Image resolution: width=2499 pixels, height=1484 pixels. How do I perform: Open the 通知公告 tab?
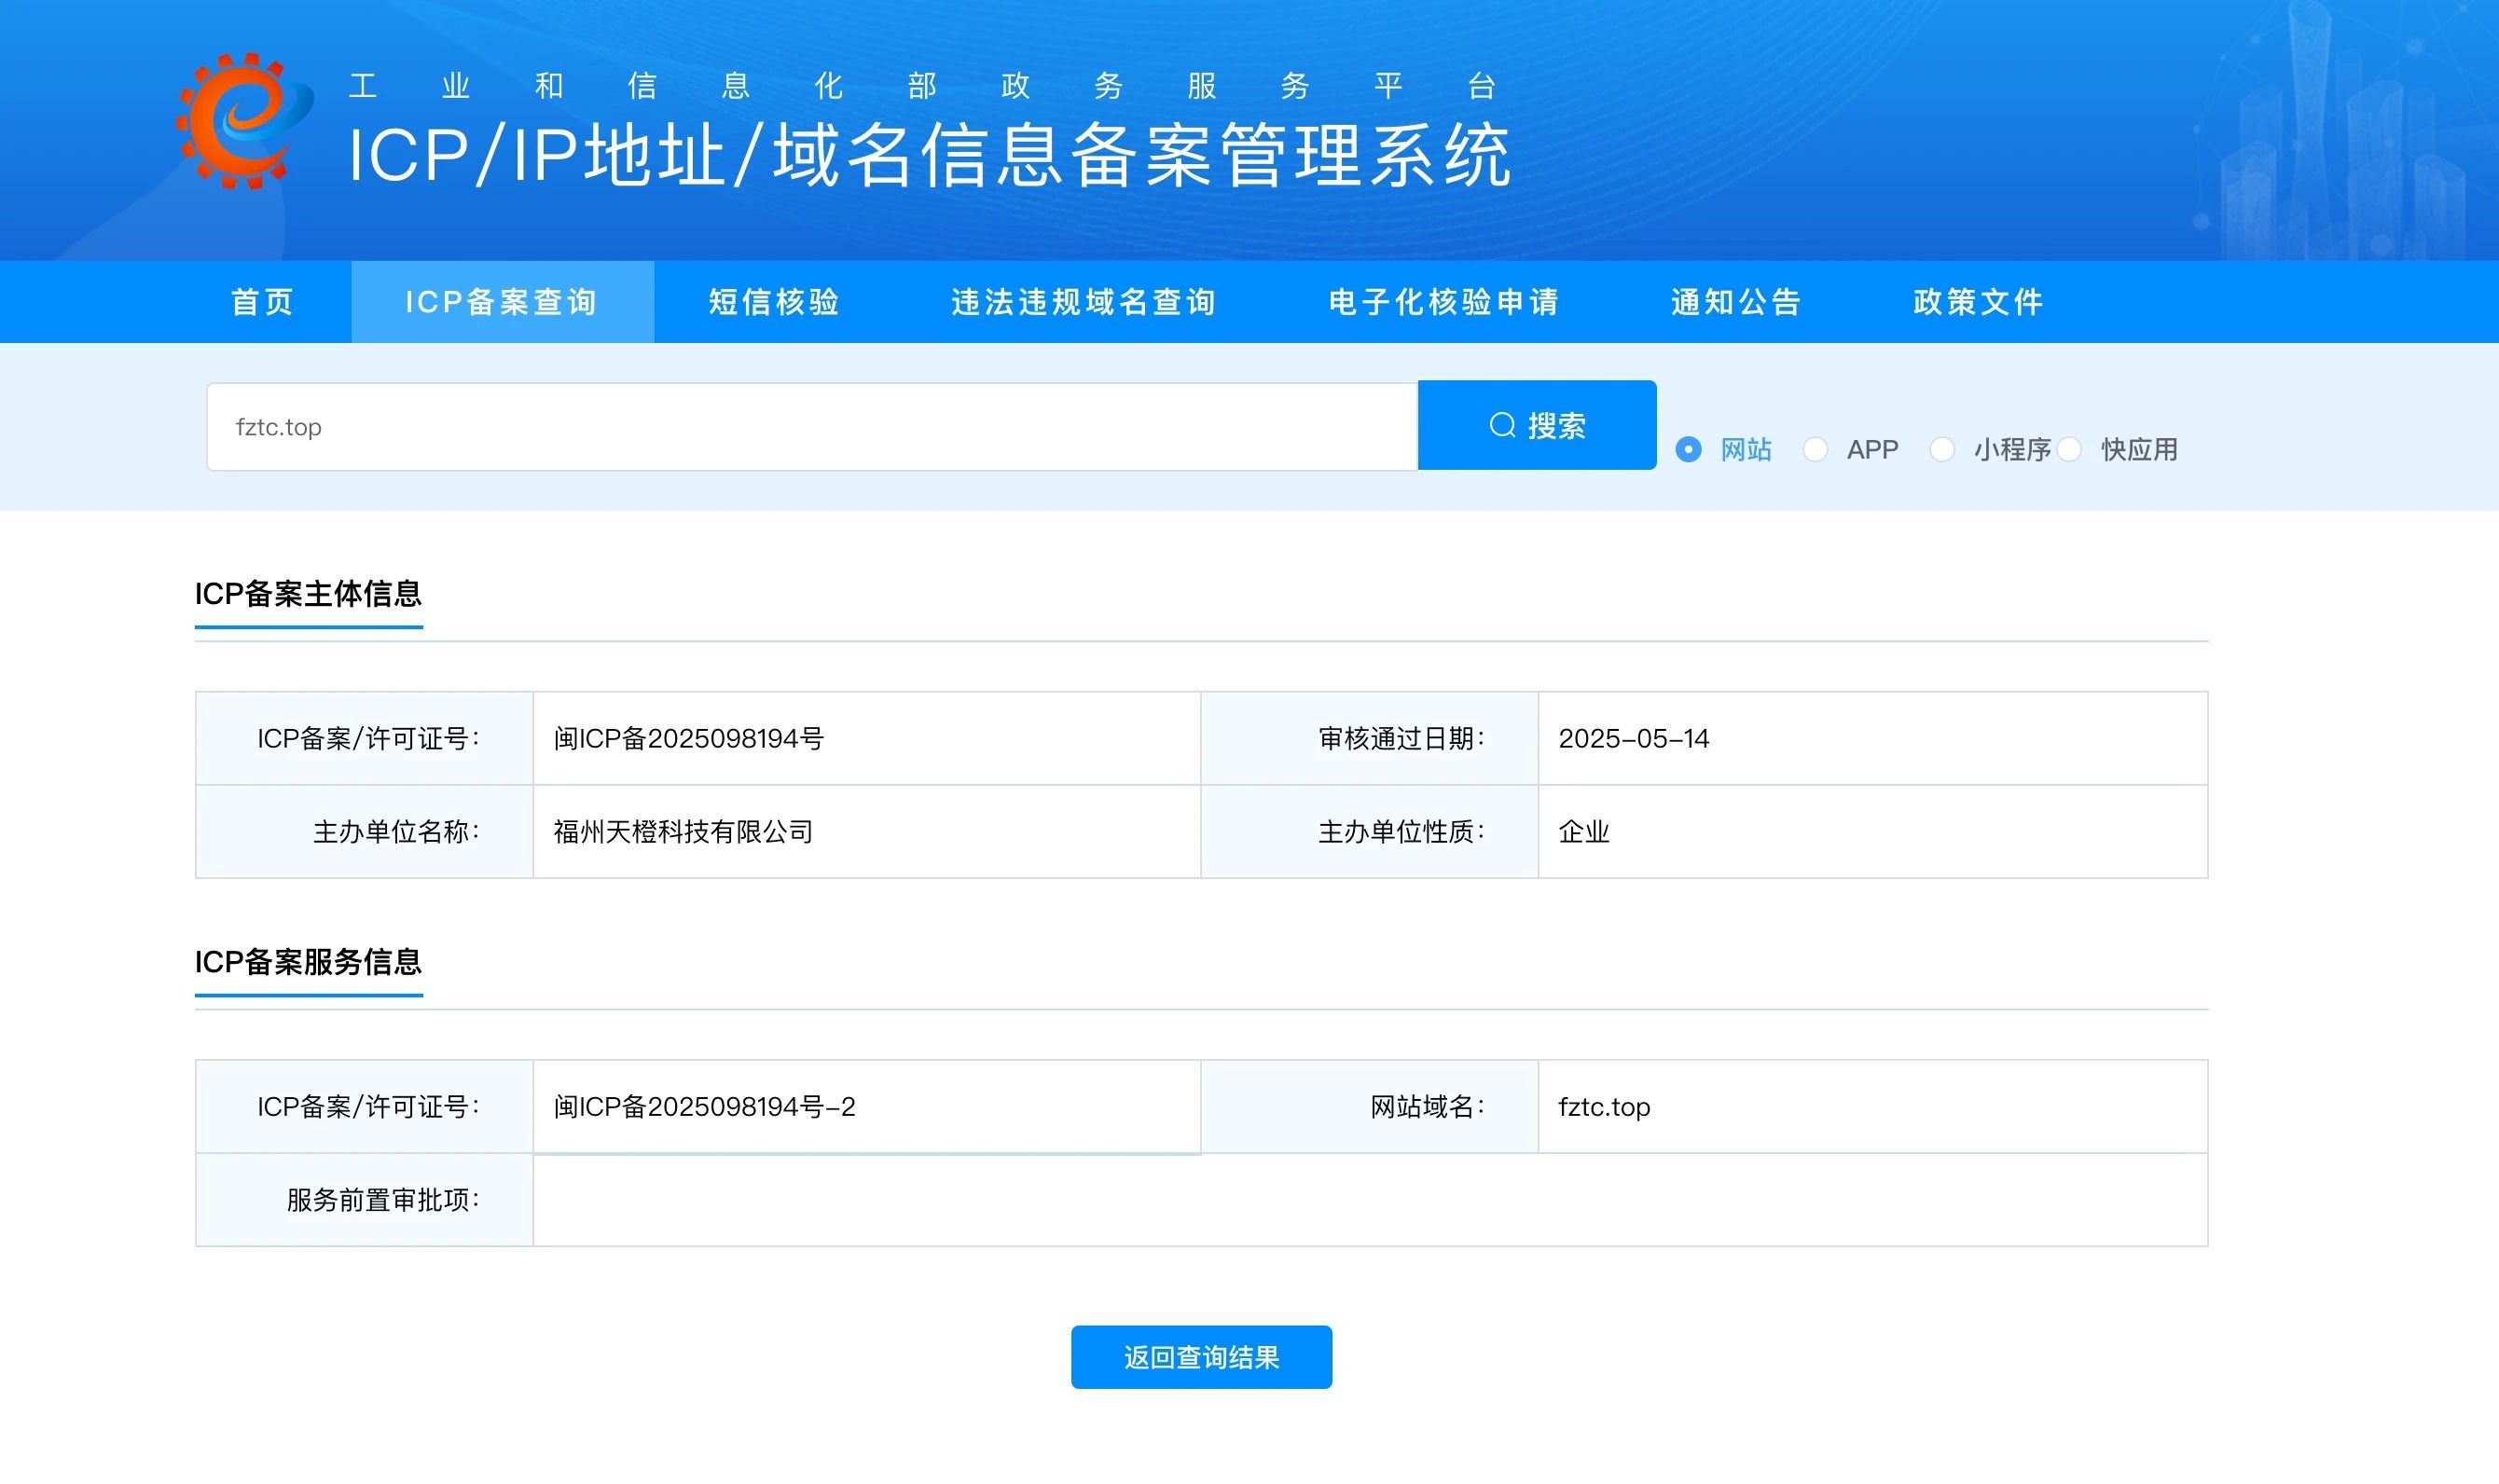coord(1737,302)
